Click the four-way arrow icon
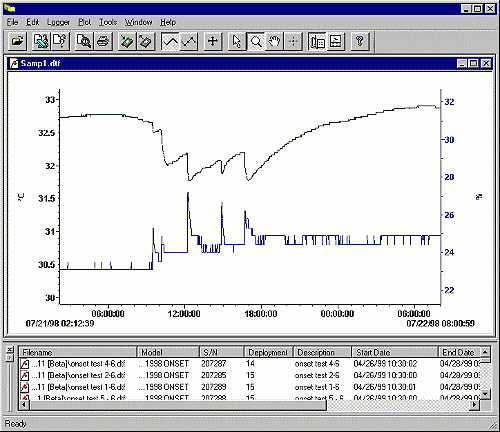Image resolution: width=500 pixels, height=432 pixels. tap(213, 41)
